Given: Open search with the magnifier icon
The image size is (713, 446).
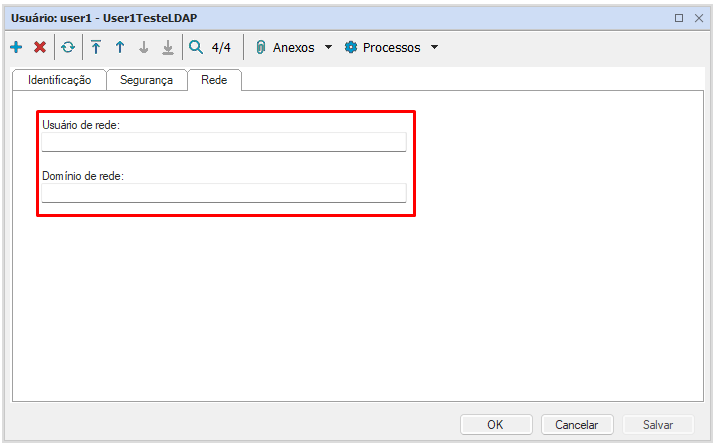Looking at the screenshot, I should coord(196,47).
